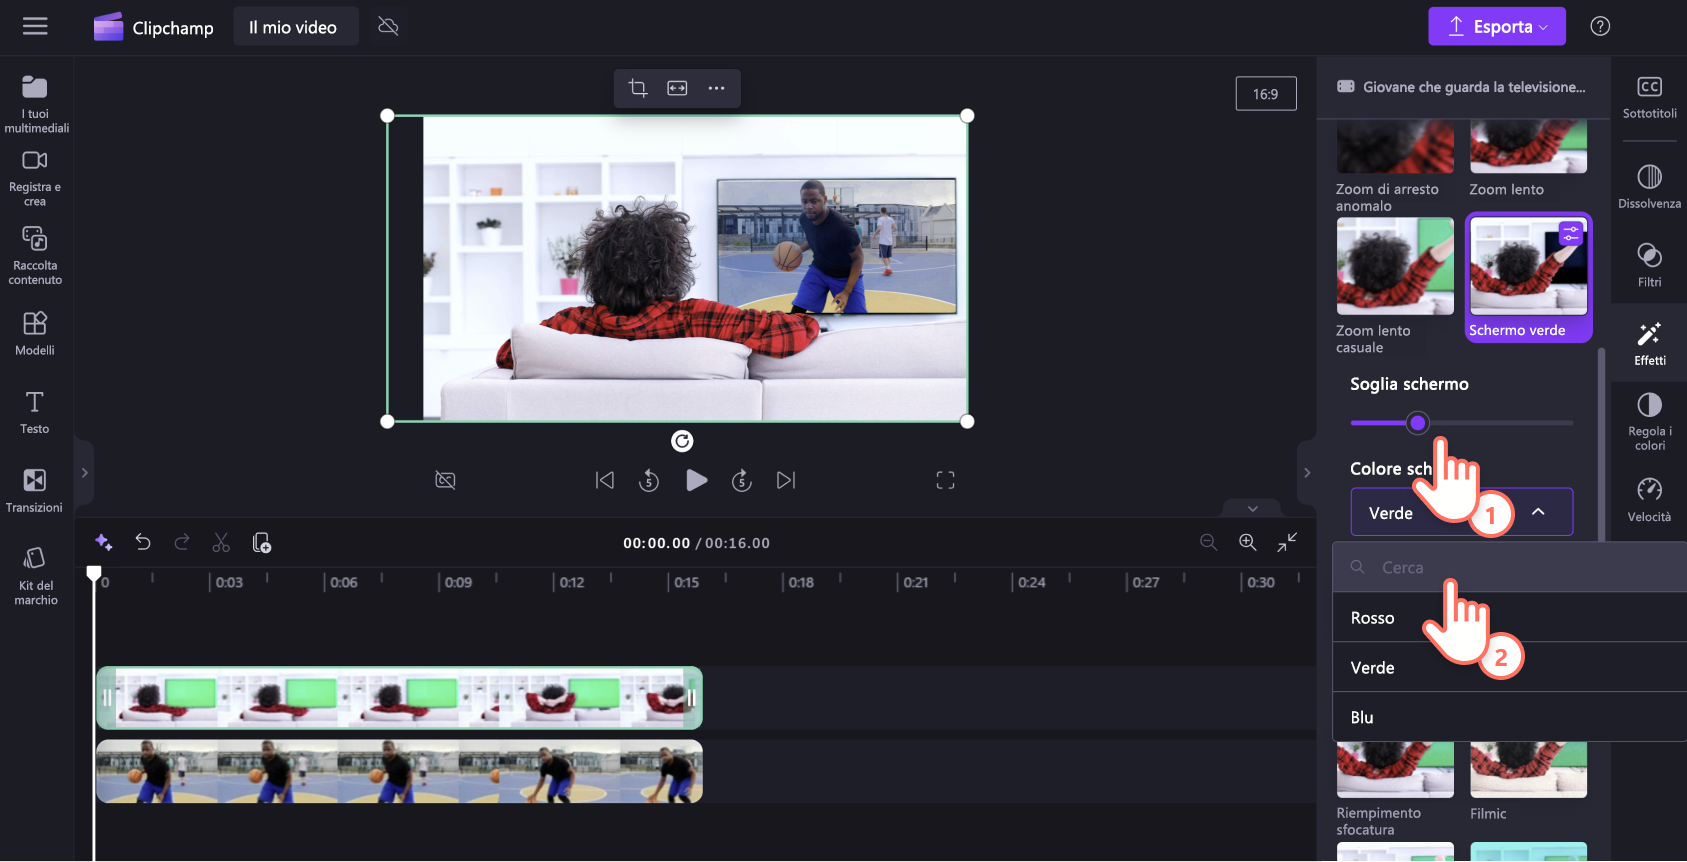Click the cloud sync disabled icon

click(x=389, y=26)
